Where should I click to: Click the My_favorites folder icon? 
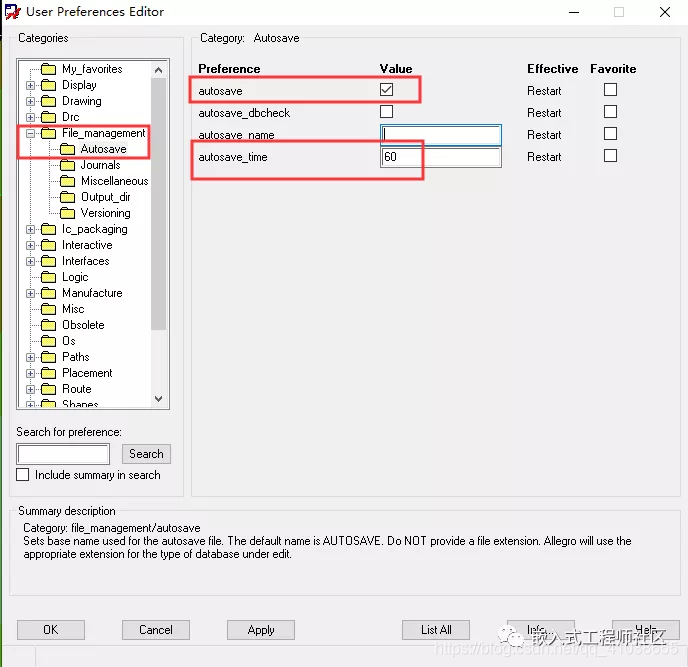(x=48, y=69)
